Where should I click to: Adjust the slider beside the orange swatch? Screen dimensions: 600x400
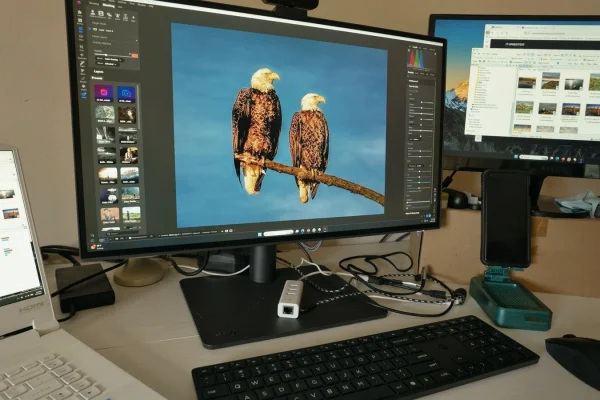[113, 55]
